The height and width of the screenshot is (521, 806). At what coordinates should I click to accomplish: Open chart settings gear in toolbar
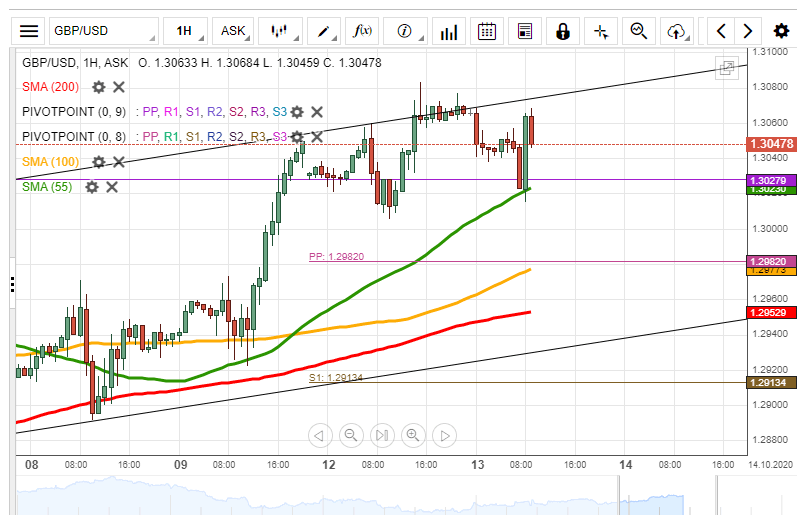781,31
